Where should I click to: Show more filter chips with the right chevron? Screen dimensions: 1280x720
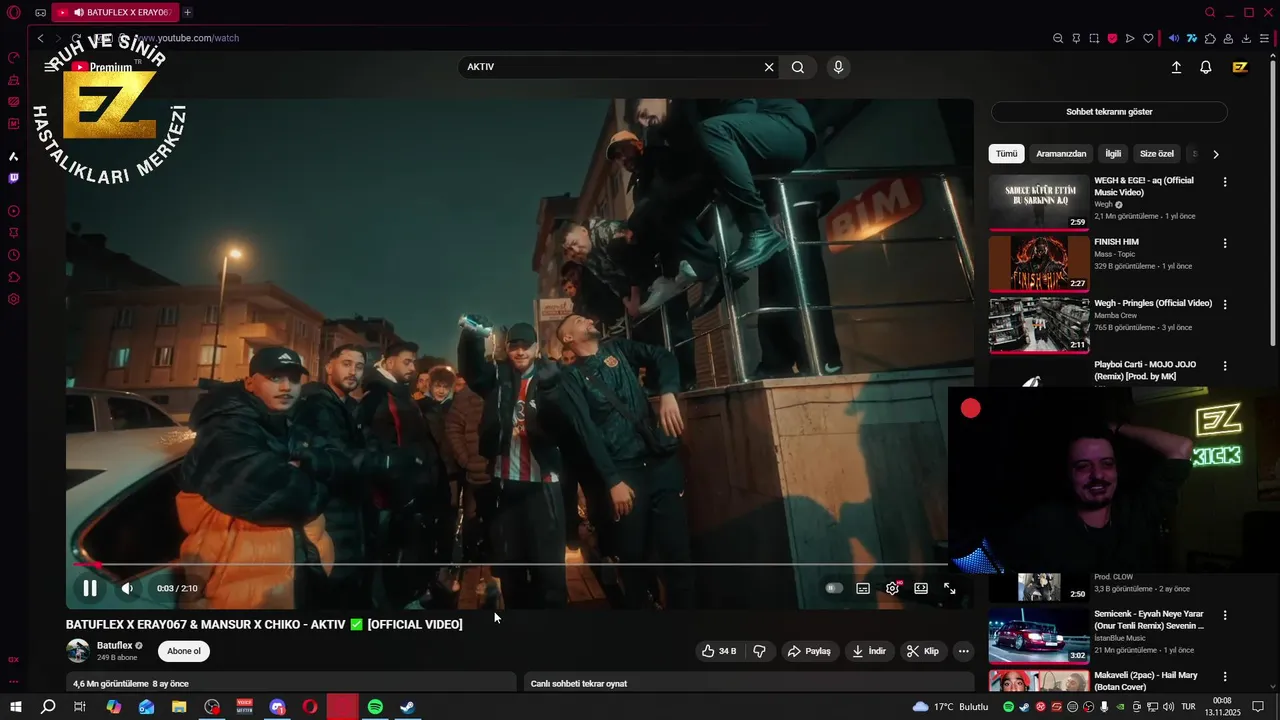point(1216,154)
